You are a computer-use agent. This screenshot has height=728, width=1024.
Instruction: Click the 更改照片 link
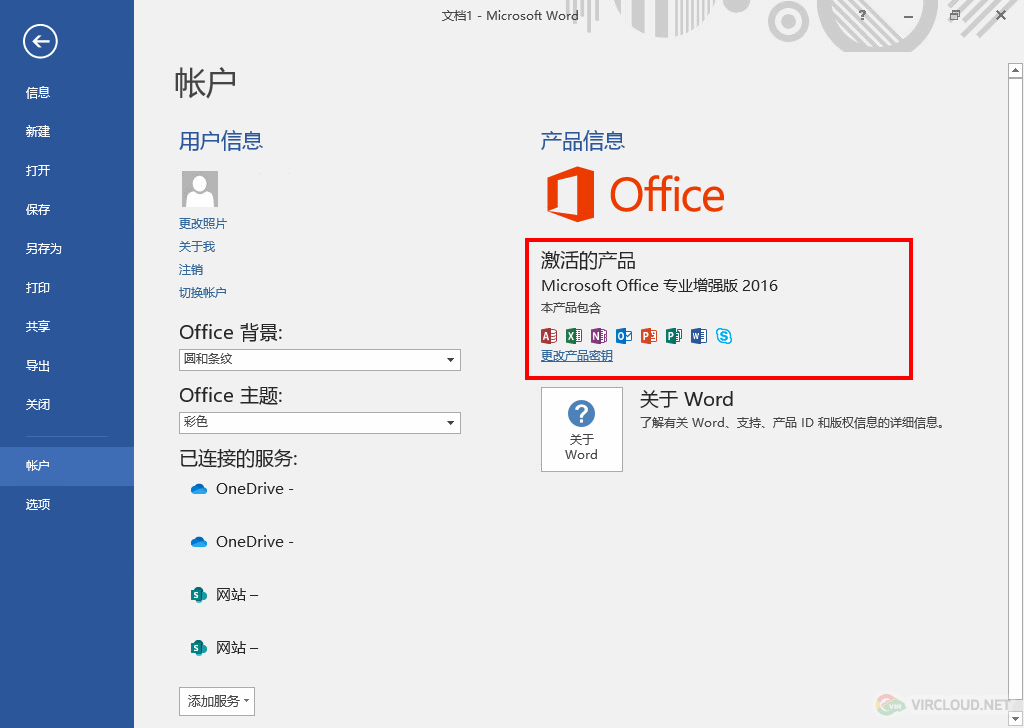coord(202,224)
